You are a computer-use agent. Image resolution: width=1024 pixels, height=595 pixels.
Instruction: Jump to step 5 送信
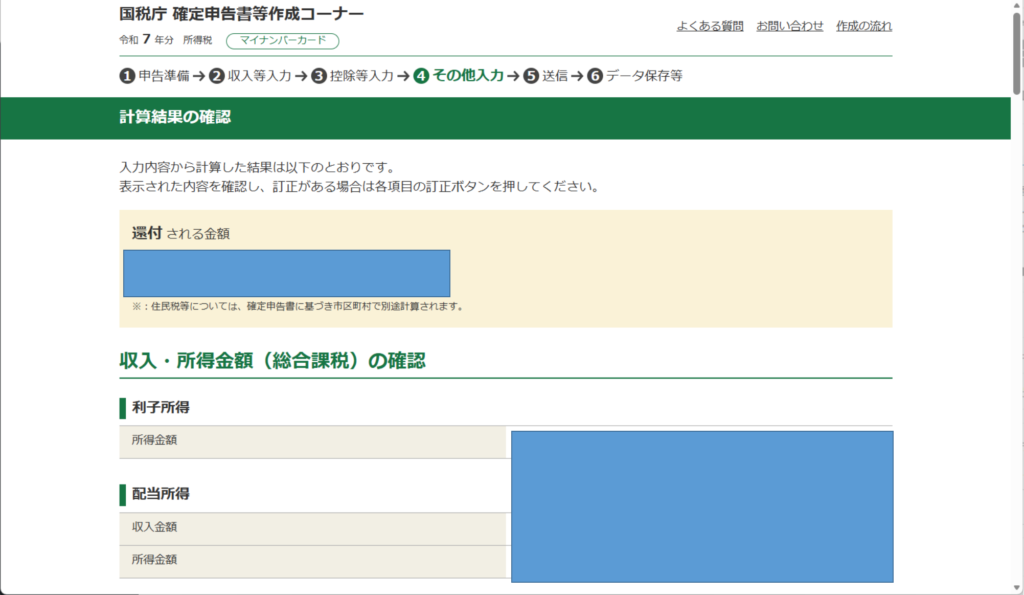coord(546,76)
